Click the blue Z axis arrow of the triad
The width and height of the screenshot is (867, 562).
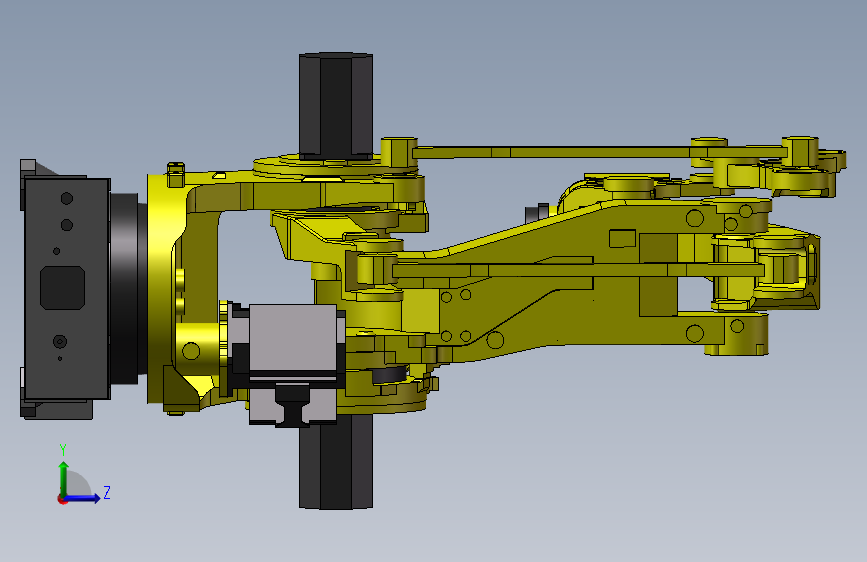83,498
